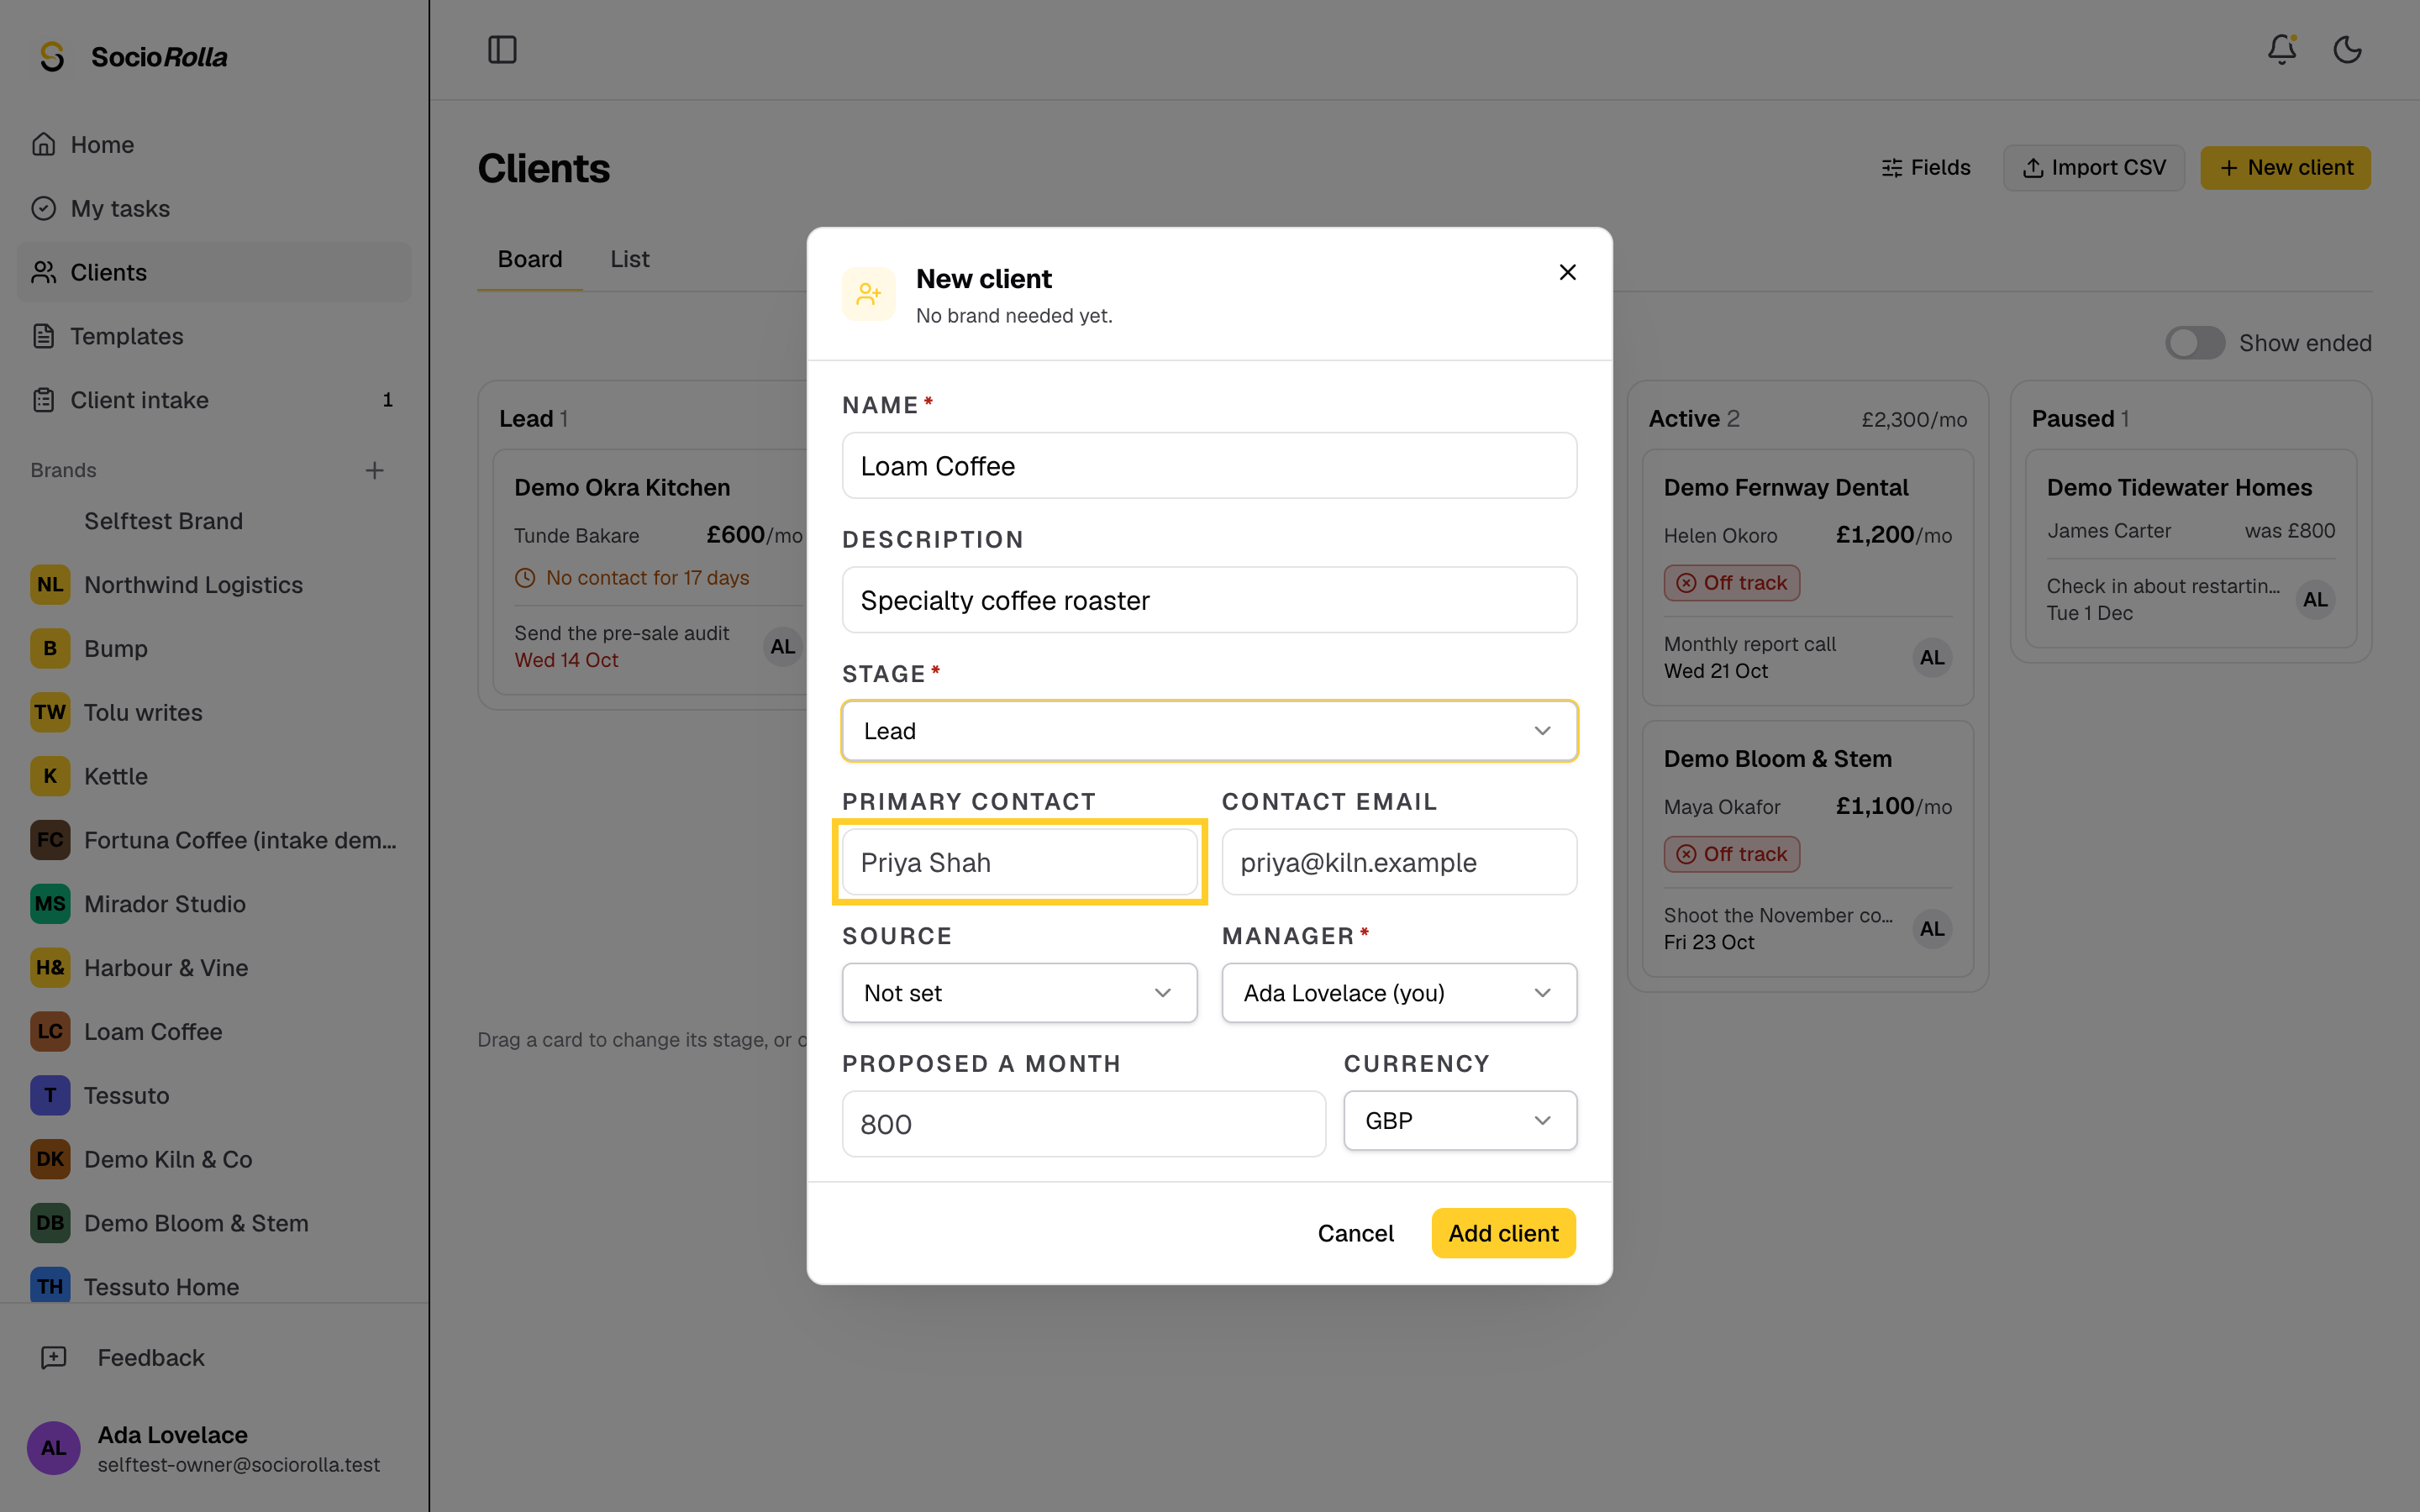The image size is (2420, 1512).
Task: Focus the Name input field
Action: 1209,466
